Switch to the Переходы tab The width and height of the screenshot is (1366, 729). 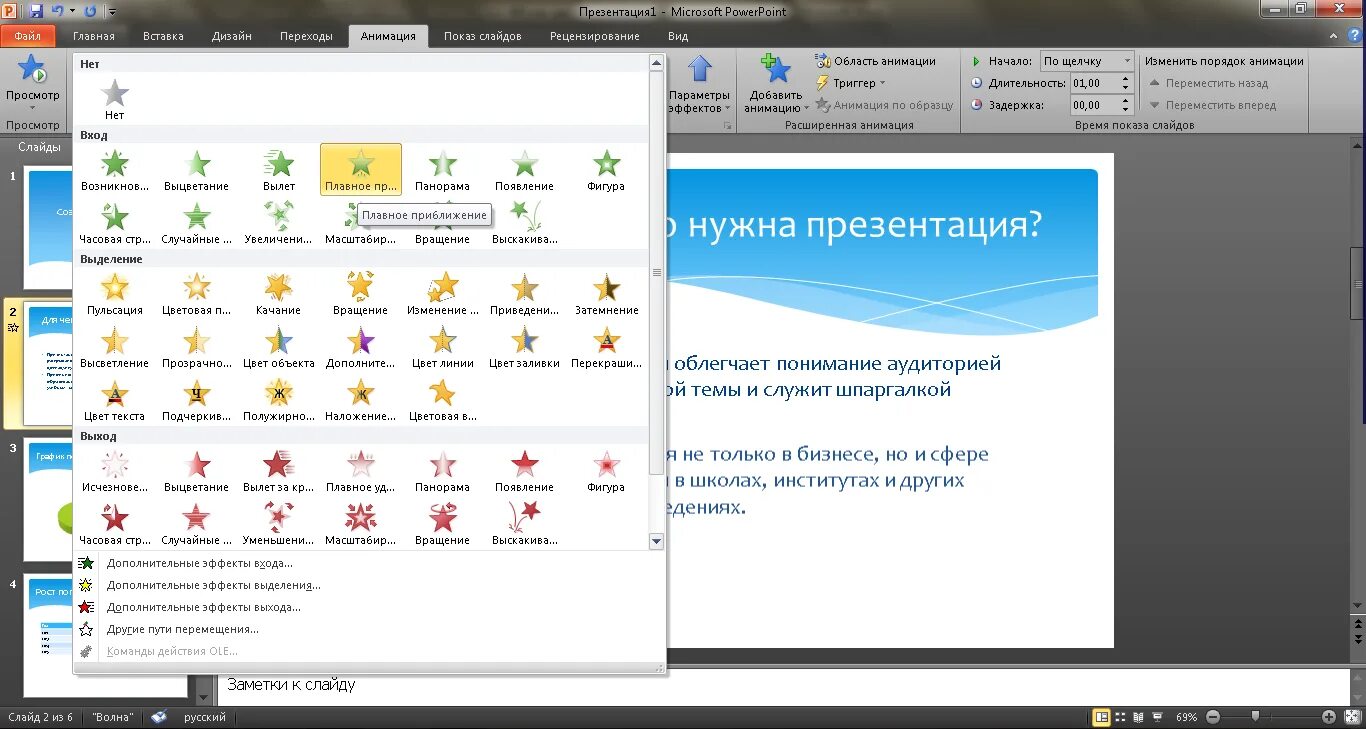tap(306, 36)
